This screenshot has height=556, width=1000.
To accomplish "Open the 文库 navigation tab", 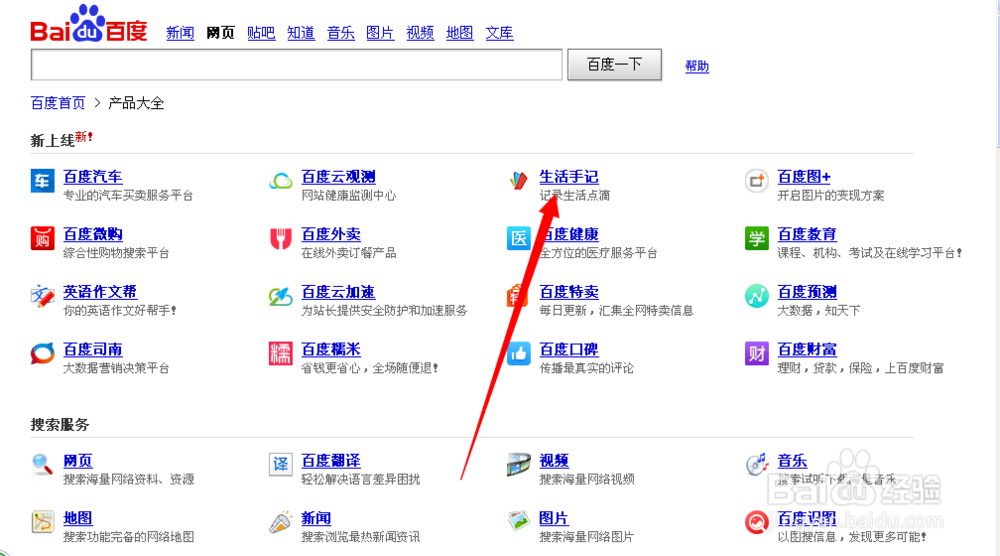I will tap(499, 33).
